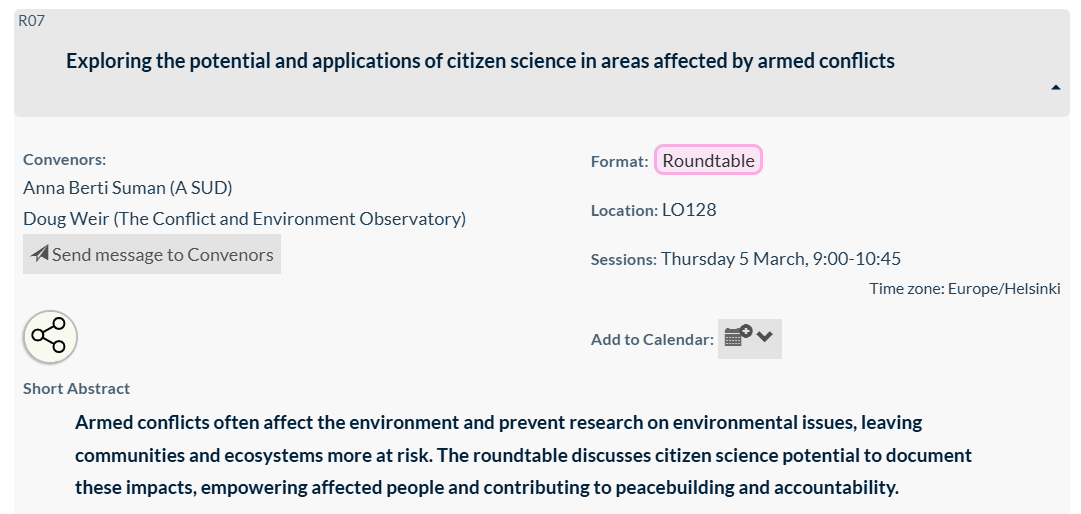Screen dimensions: 1081x514
Task: Click the Format label
Action: point(619,161)
